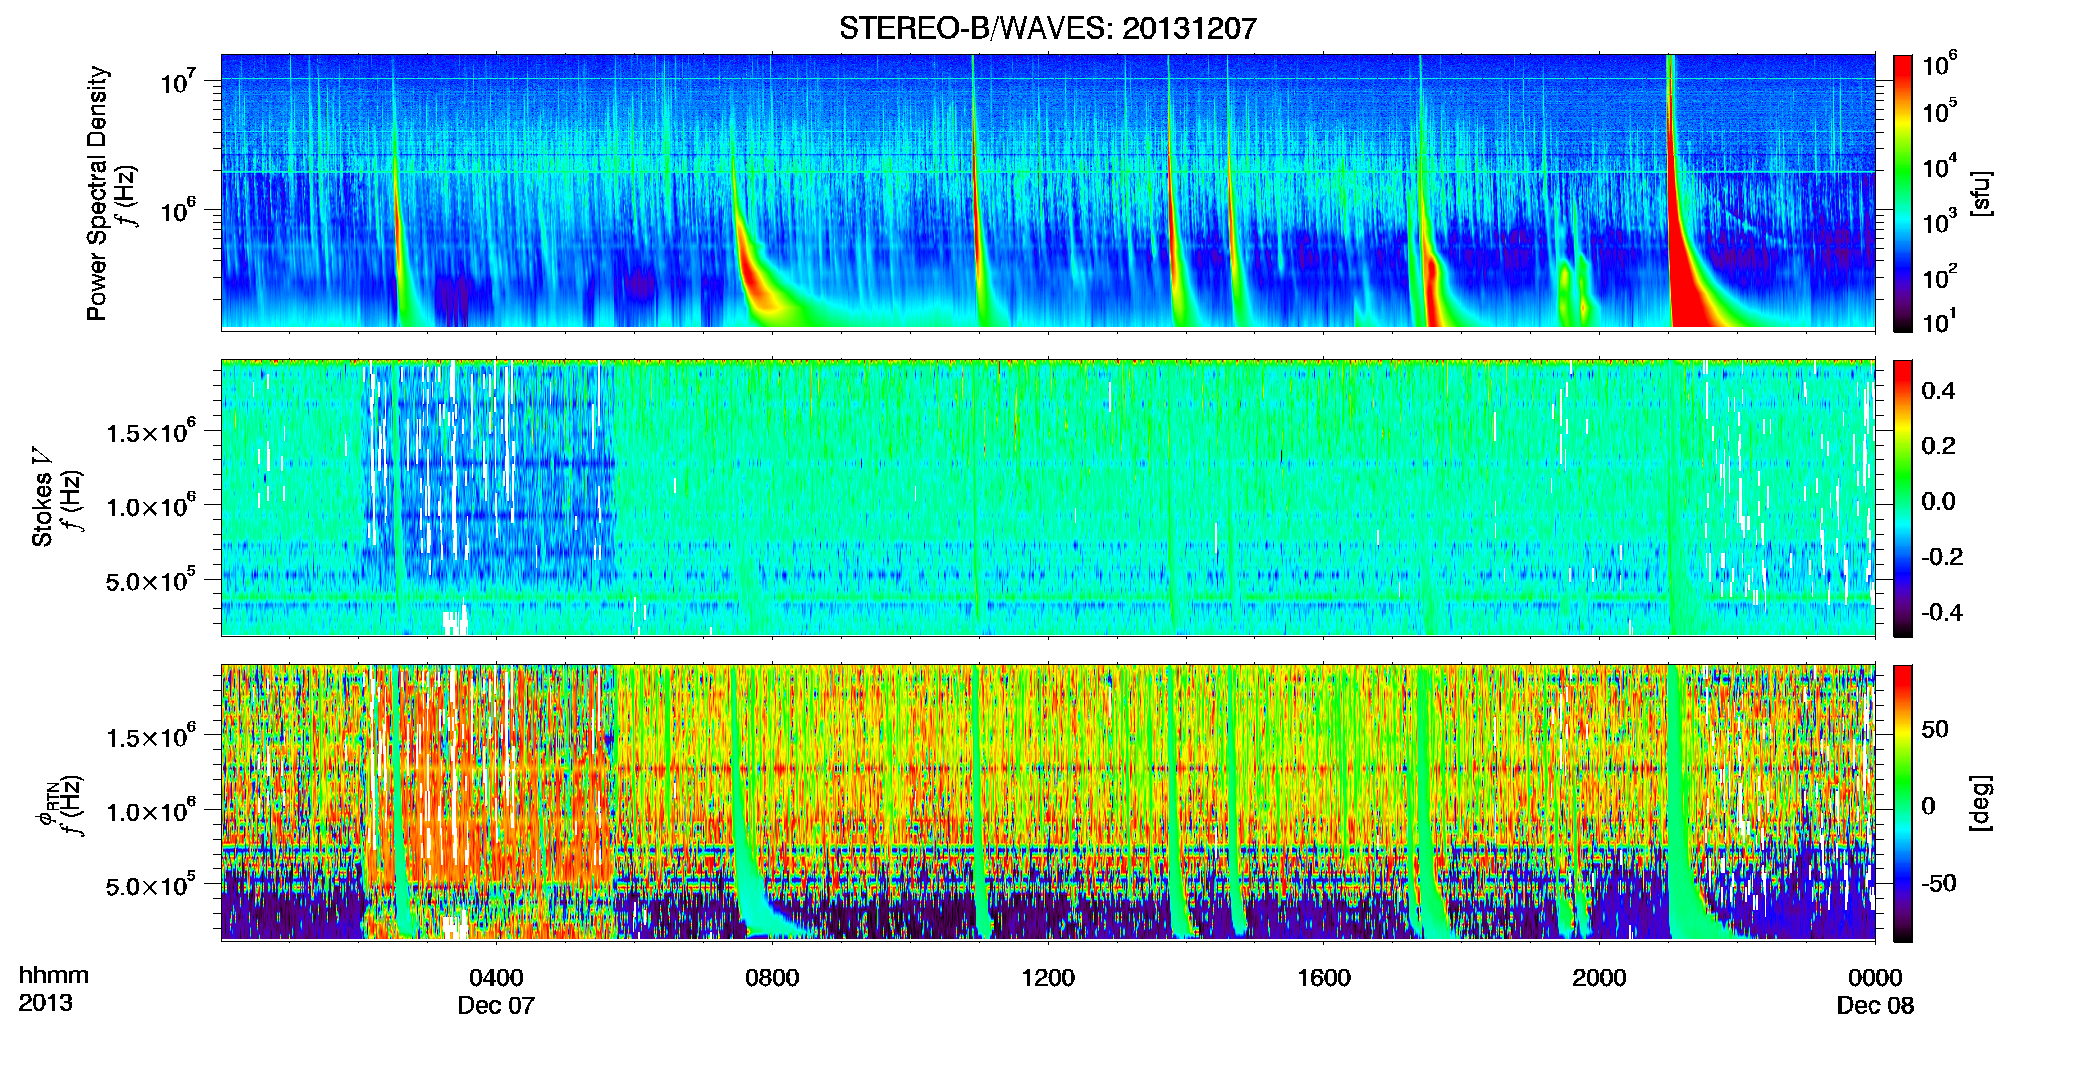The height and width of the screenshot is (1080, 2096).
Task: Click the title STEREO-B/WAVES: 20131207
Action: click(x=1047, y=28)
